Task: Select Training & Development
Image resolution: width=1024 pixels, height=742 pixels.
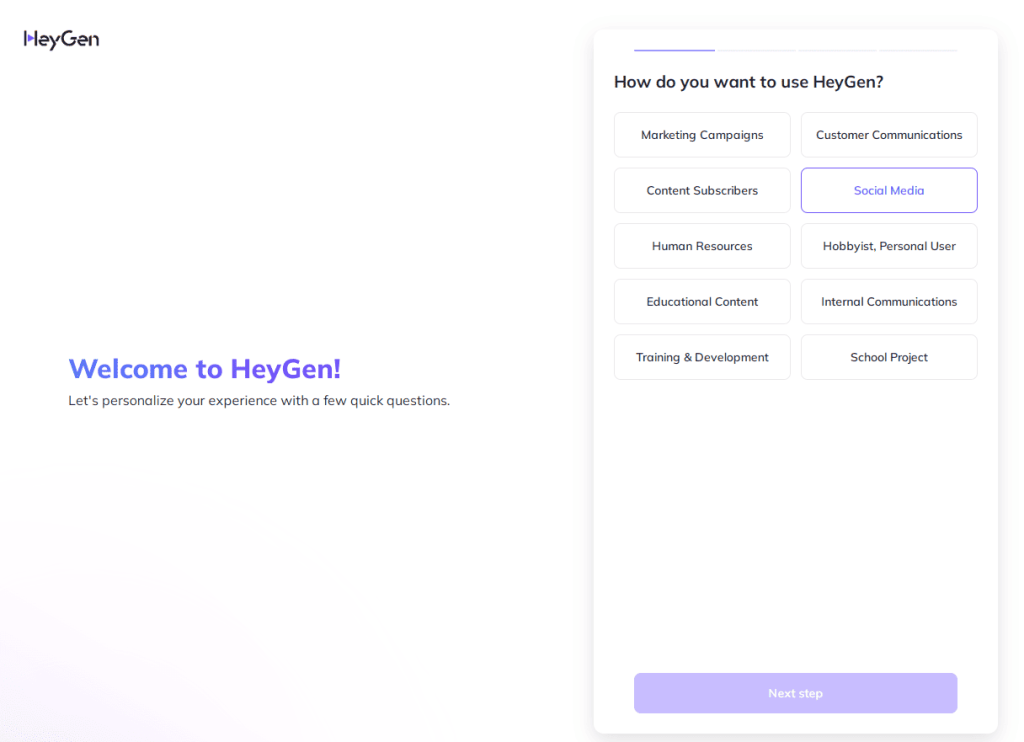Action: tap(701, 357)
